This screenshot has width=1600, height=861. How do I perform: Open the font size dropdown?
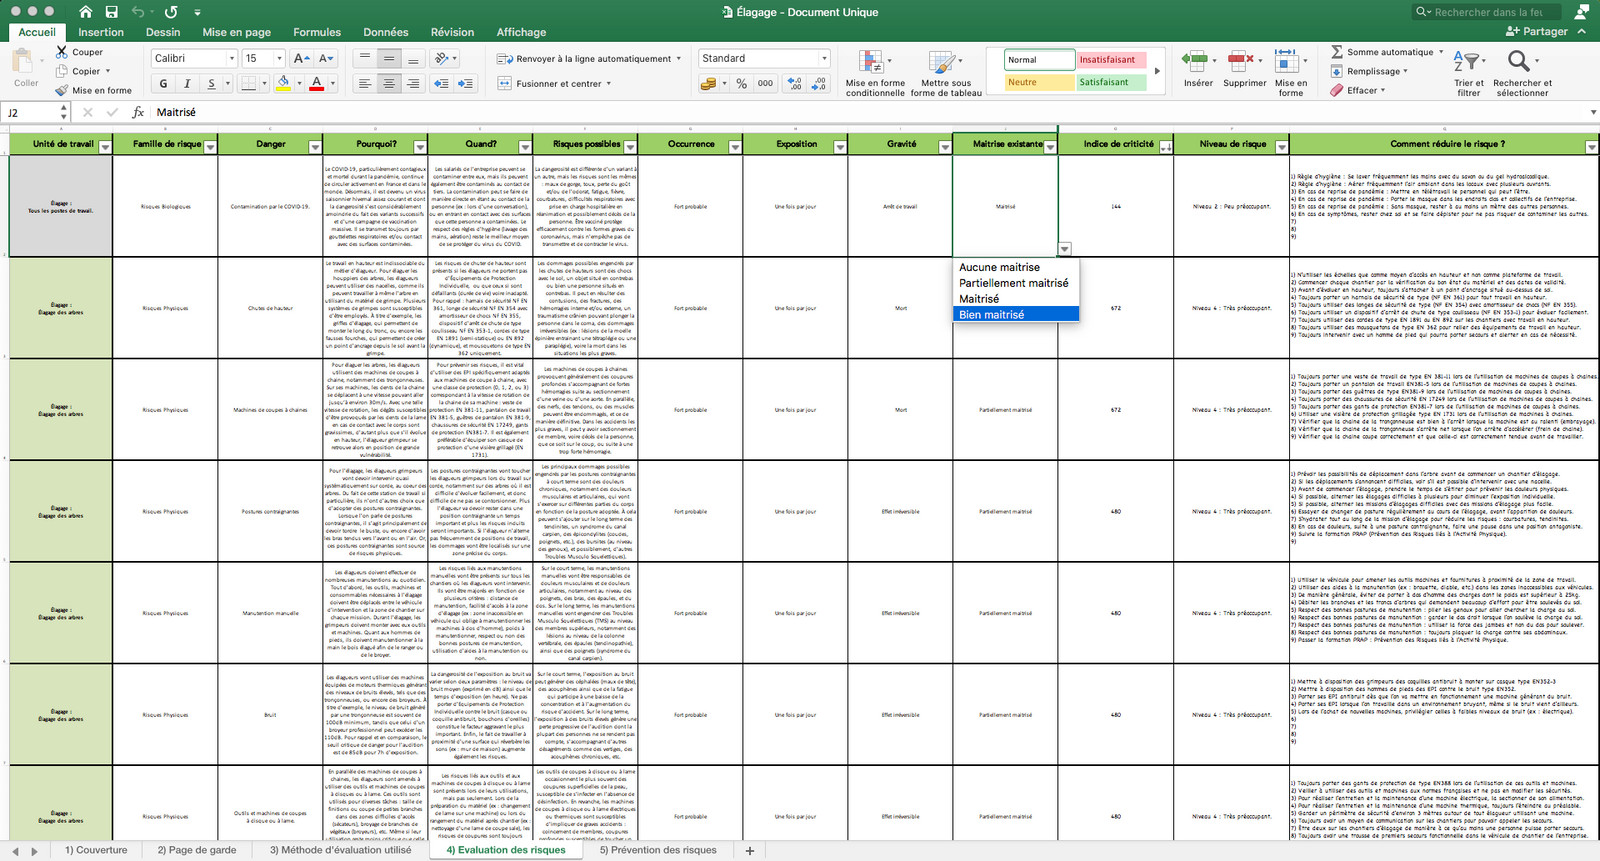tap(279, 59)
